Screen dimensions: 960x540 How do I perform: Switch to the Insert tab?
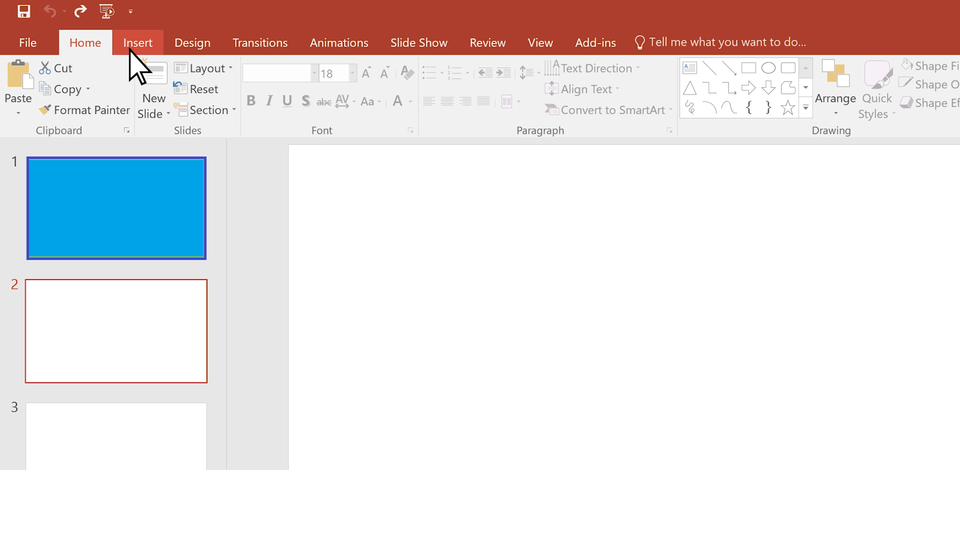(138, 43)
